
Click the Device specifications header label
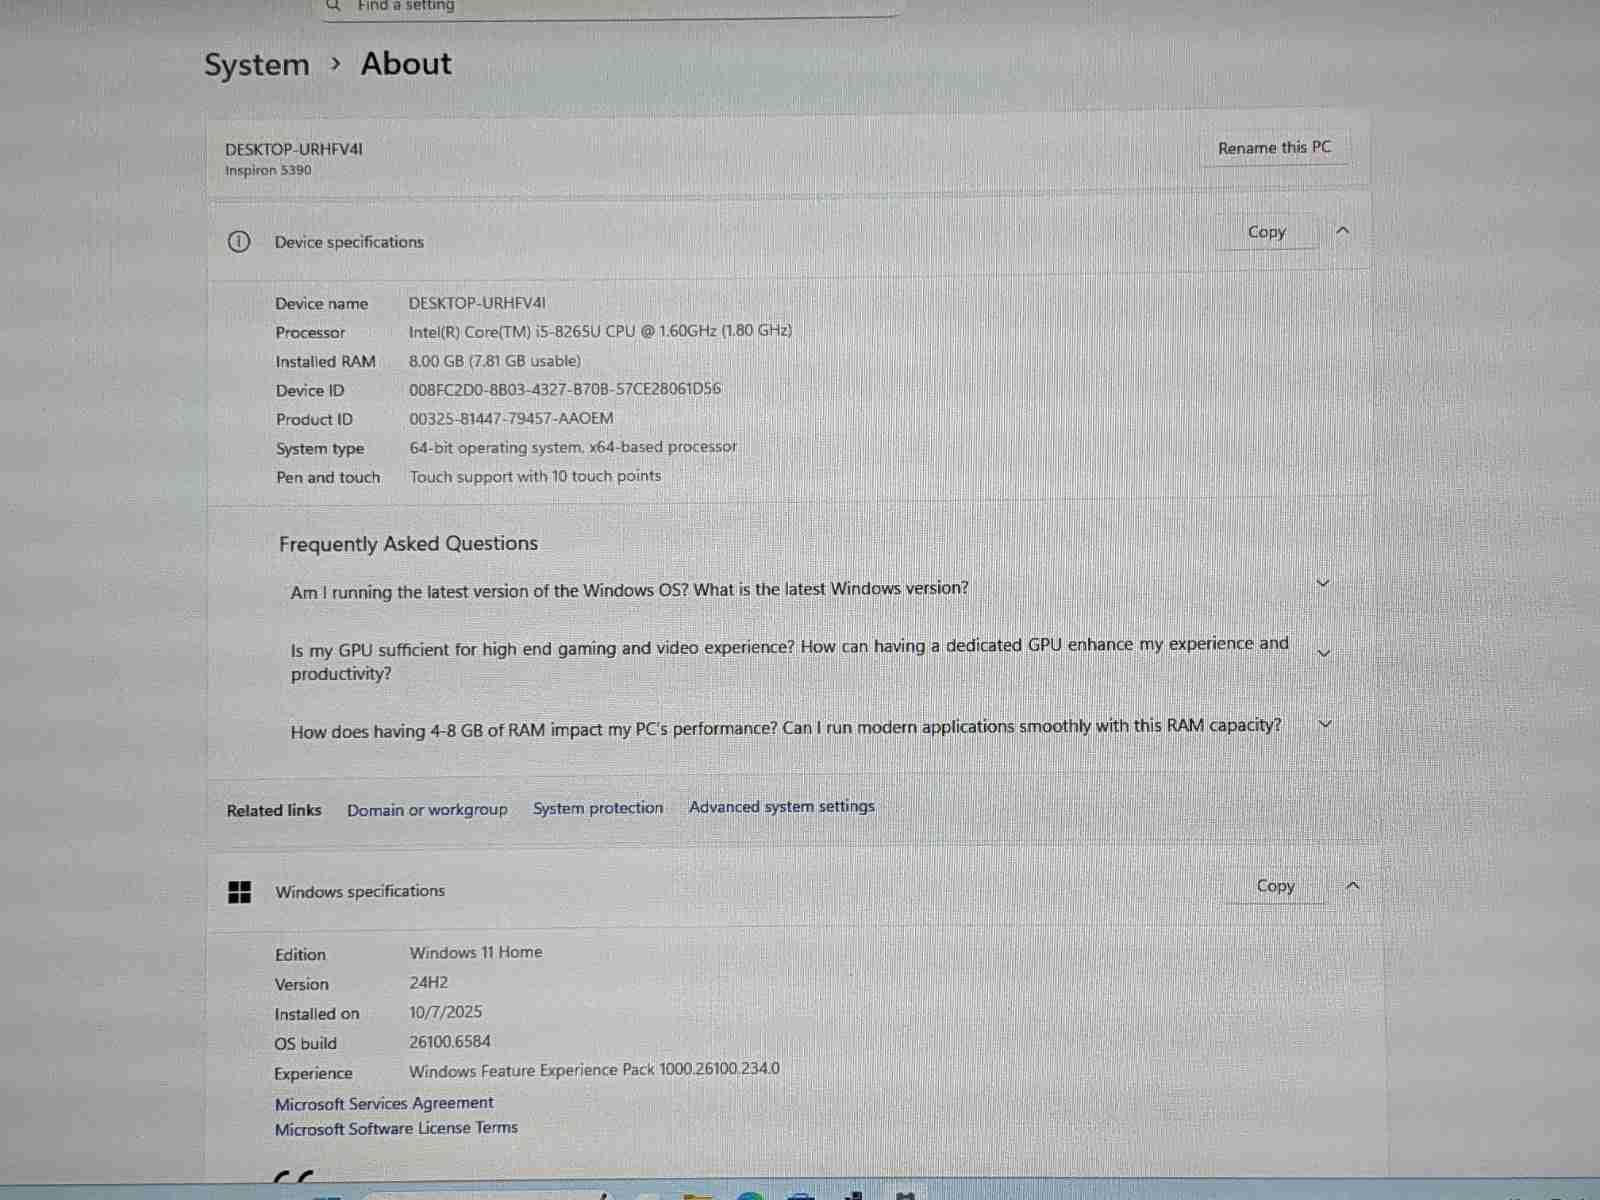[349, 242]
